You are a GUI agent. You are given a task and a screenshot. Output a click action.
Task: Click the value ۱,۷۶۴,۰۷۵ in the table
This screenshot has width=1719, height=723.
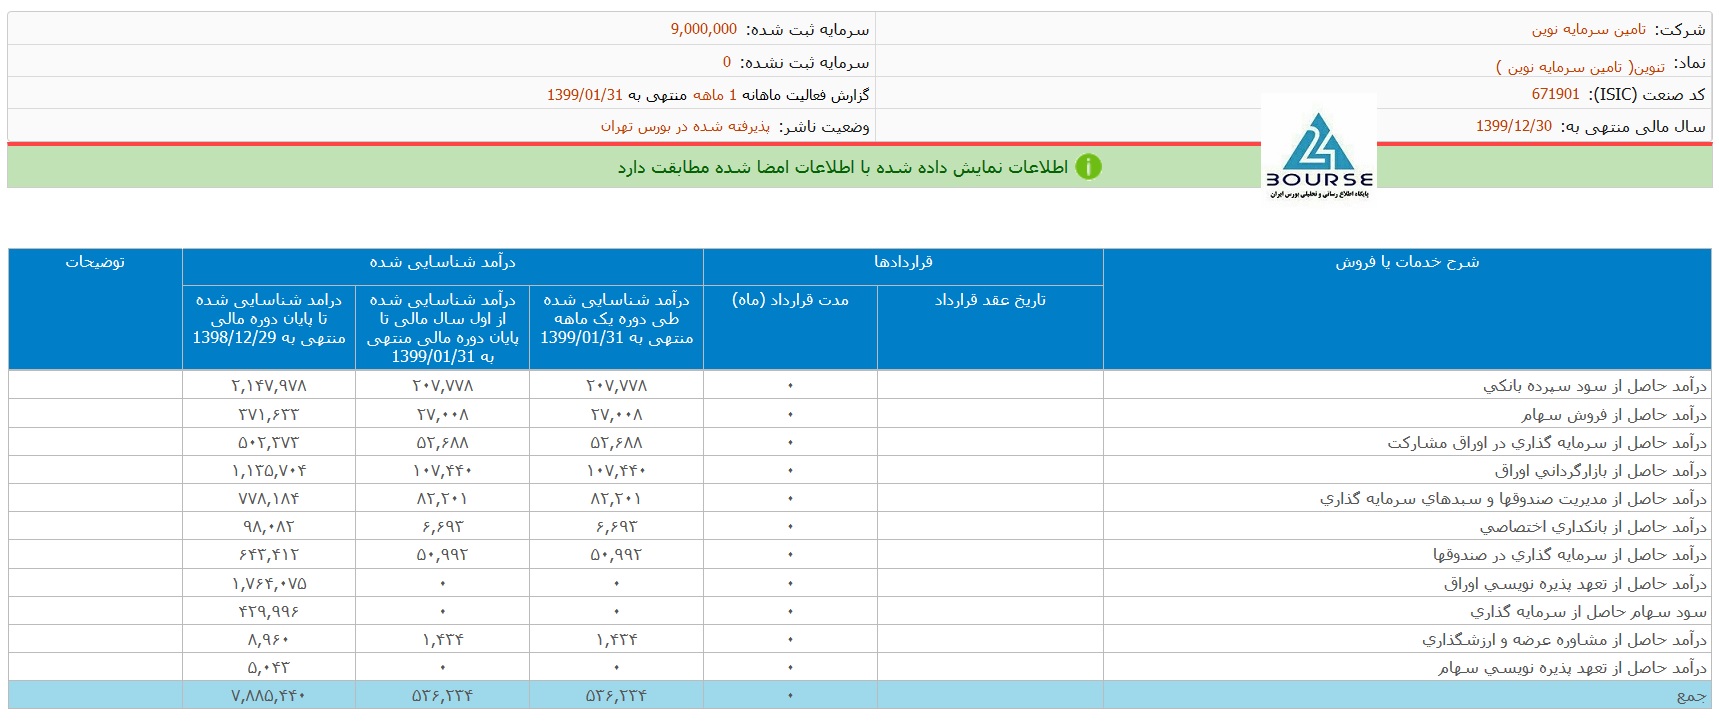point(269,583)
